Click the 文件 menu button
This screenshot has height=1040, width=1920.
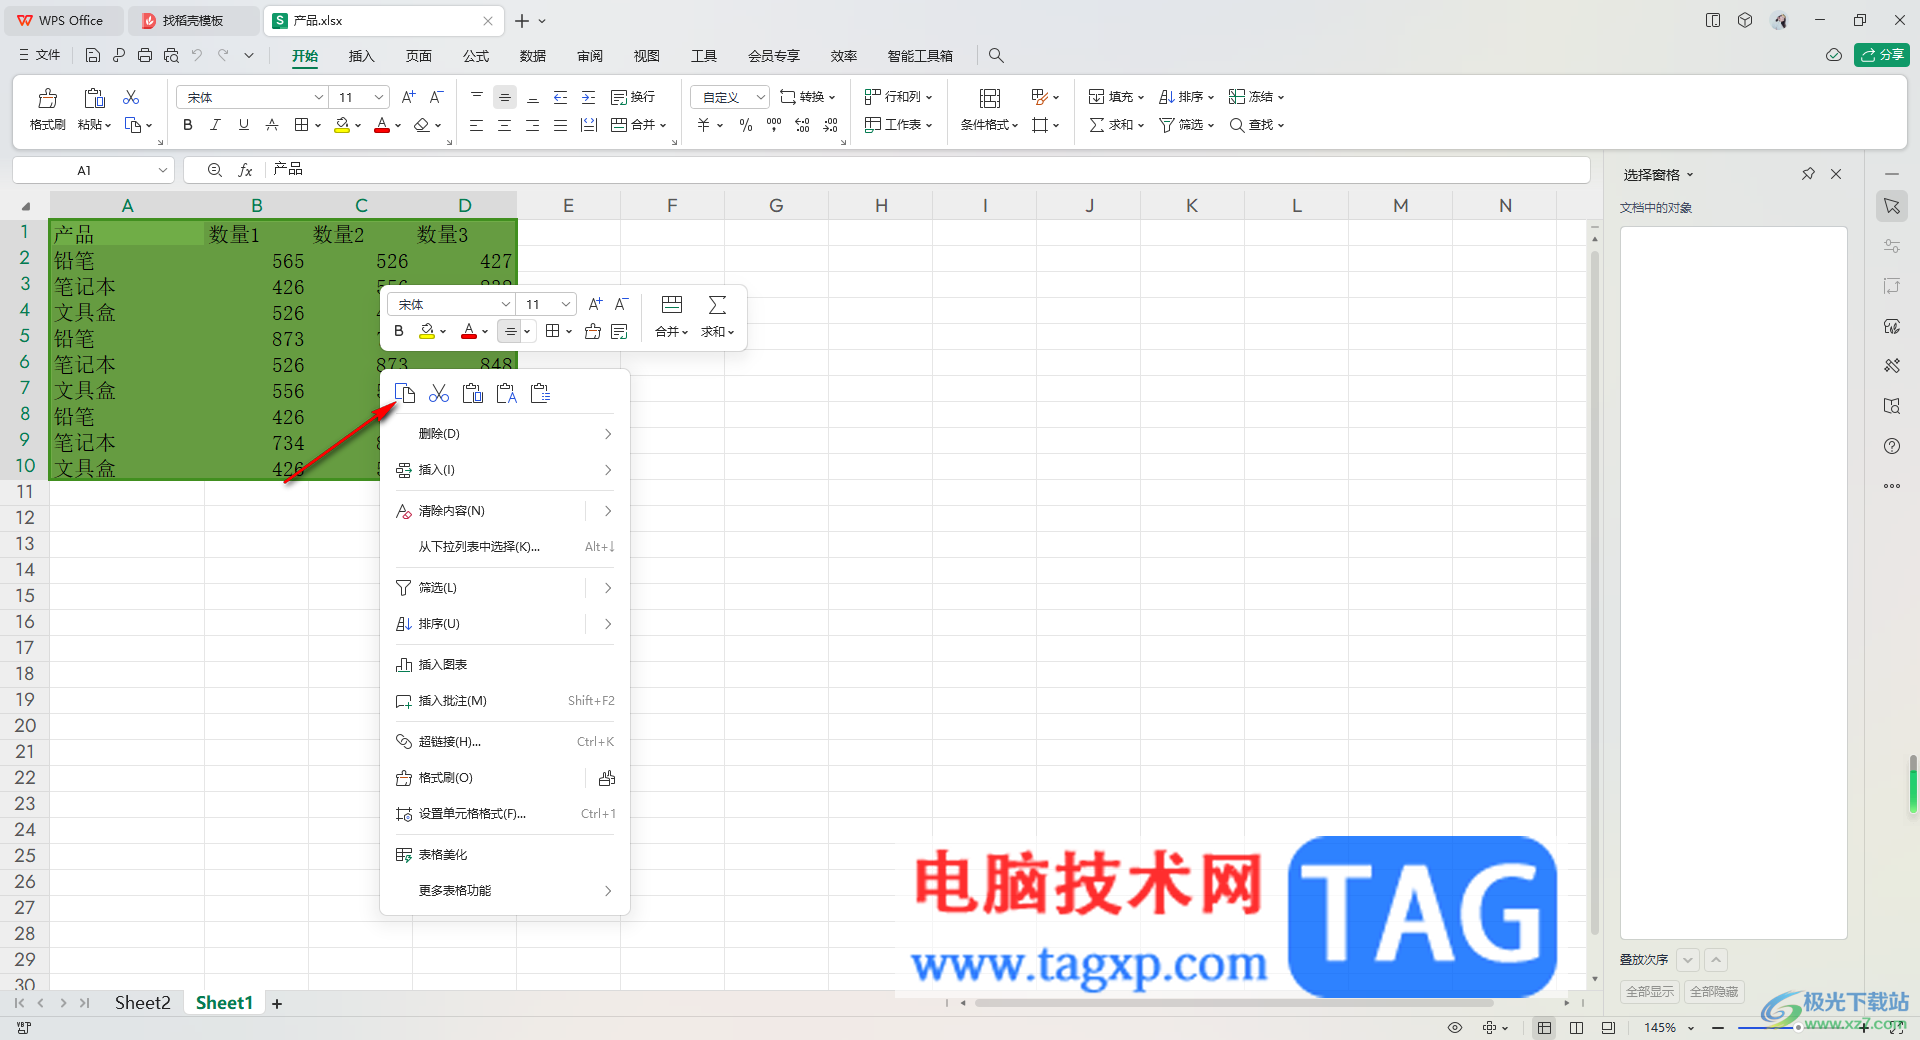click(x=40, y=55)
